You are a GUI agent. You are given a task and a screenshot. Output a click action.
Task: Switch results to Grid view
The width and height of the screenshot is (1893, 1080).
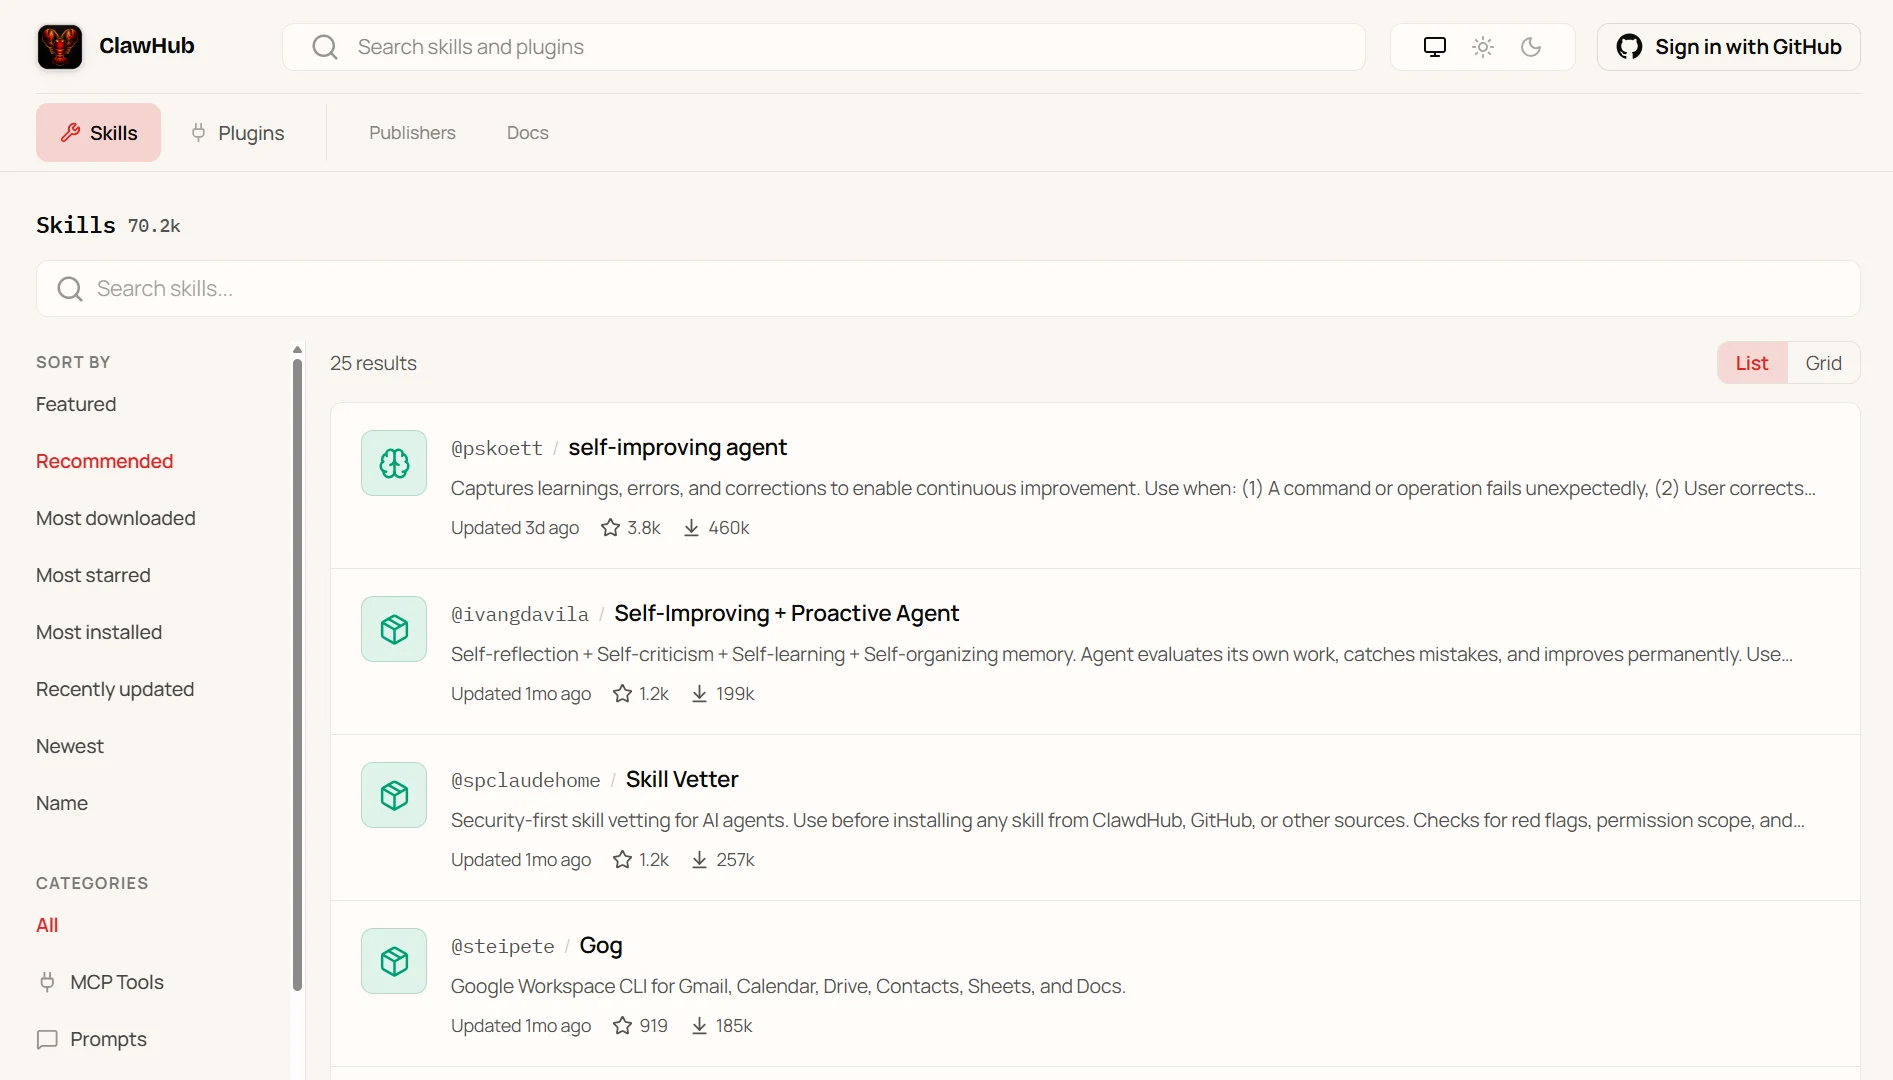1823,363
